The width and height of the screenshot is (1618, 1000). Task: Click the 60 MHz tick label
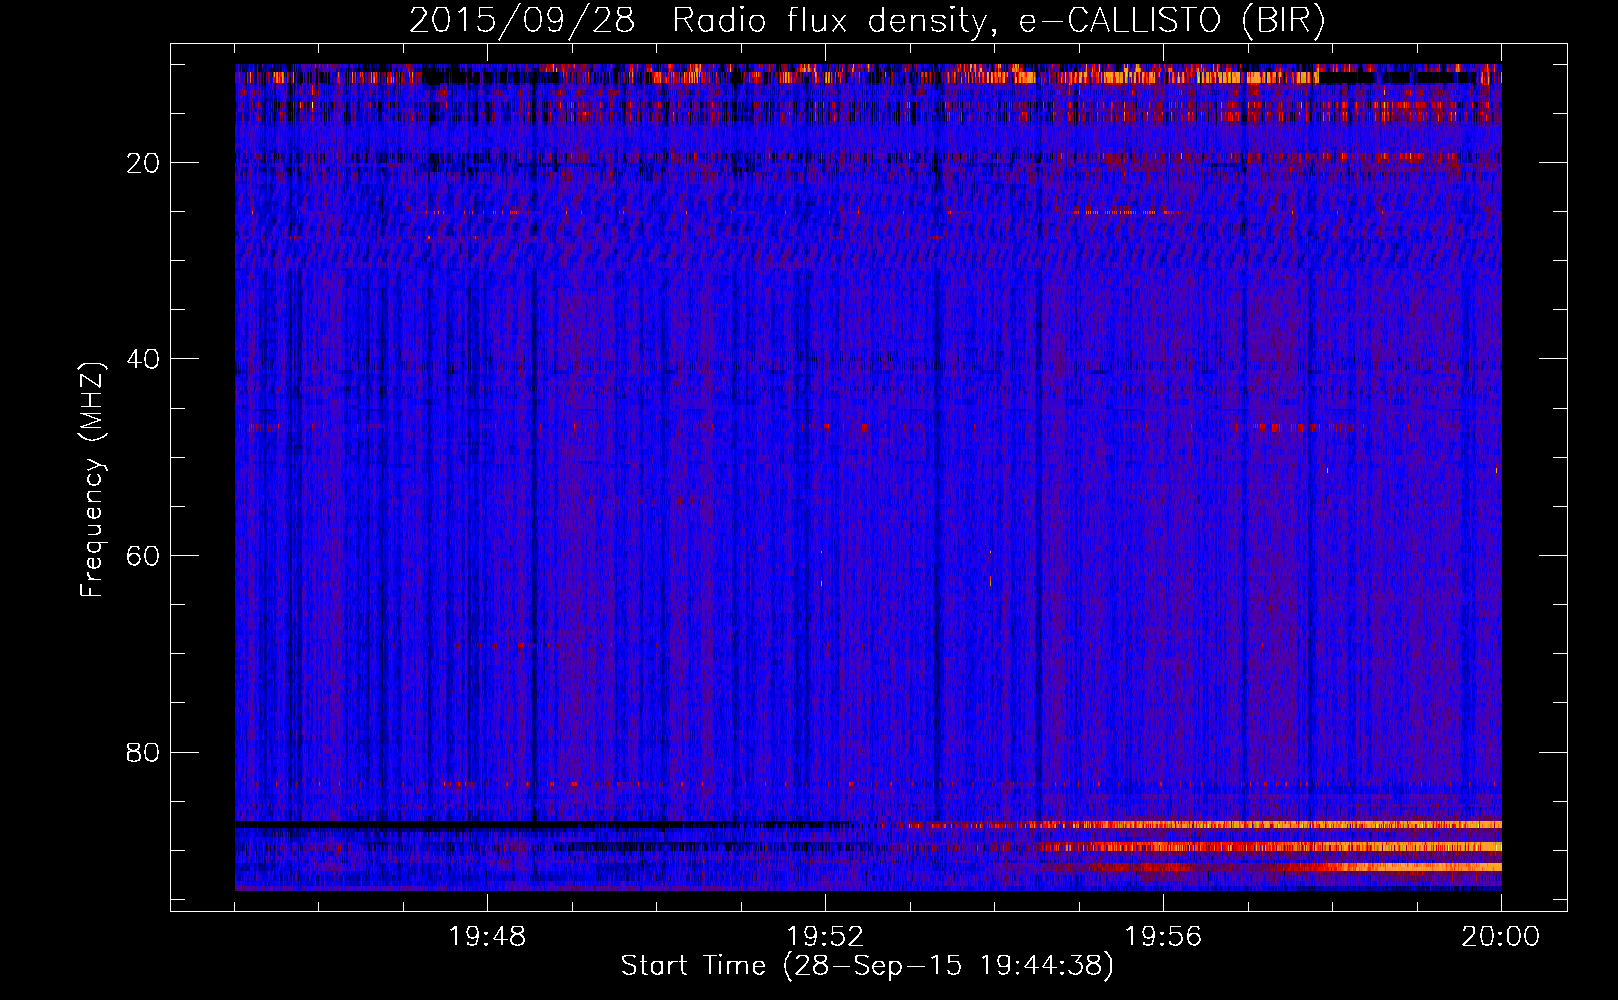tap(143, 556)
